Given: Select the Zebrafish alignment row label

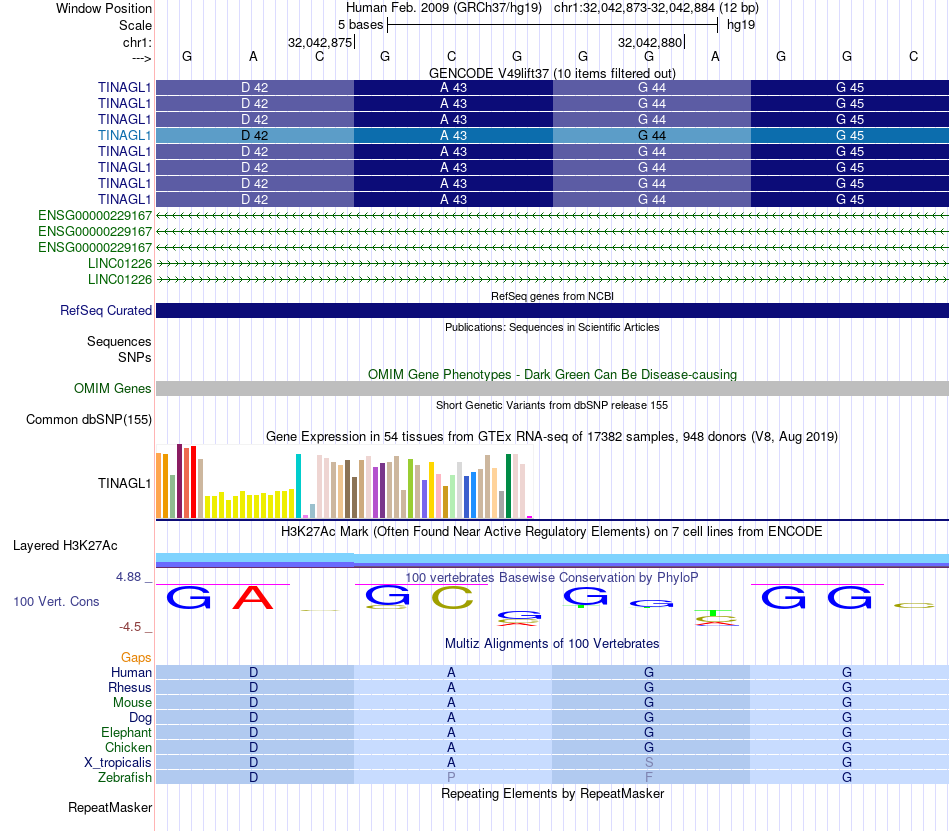Looking at the screenshot, I should tap(125, 777).
